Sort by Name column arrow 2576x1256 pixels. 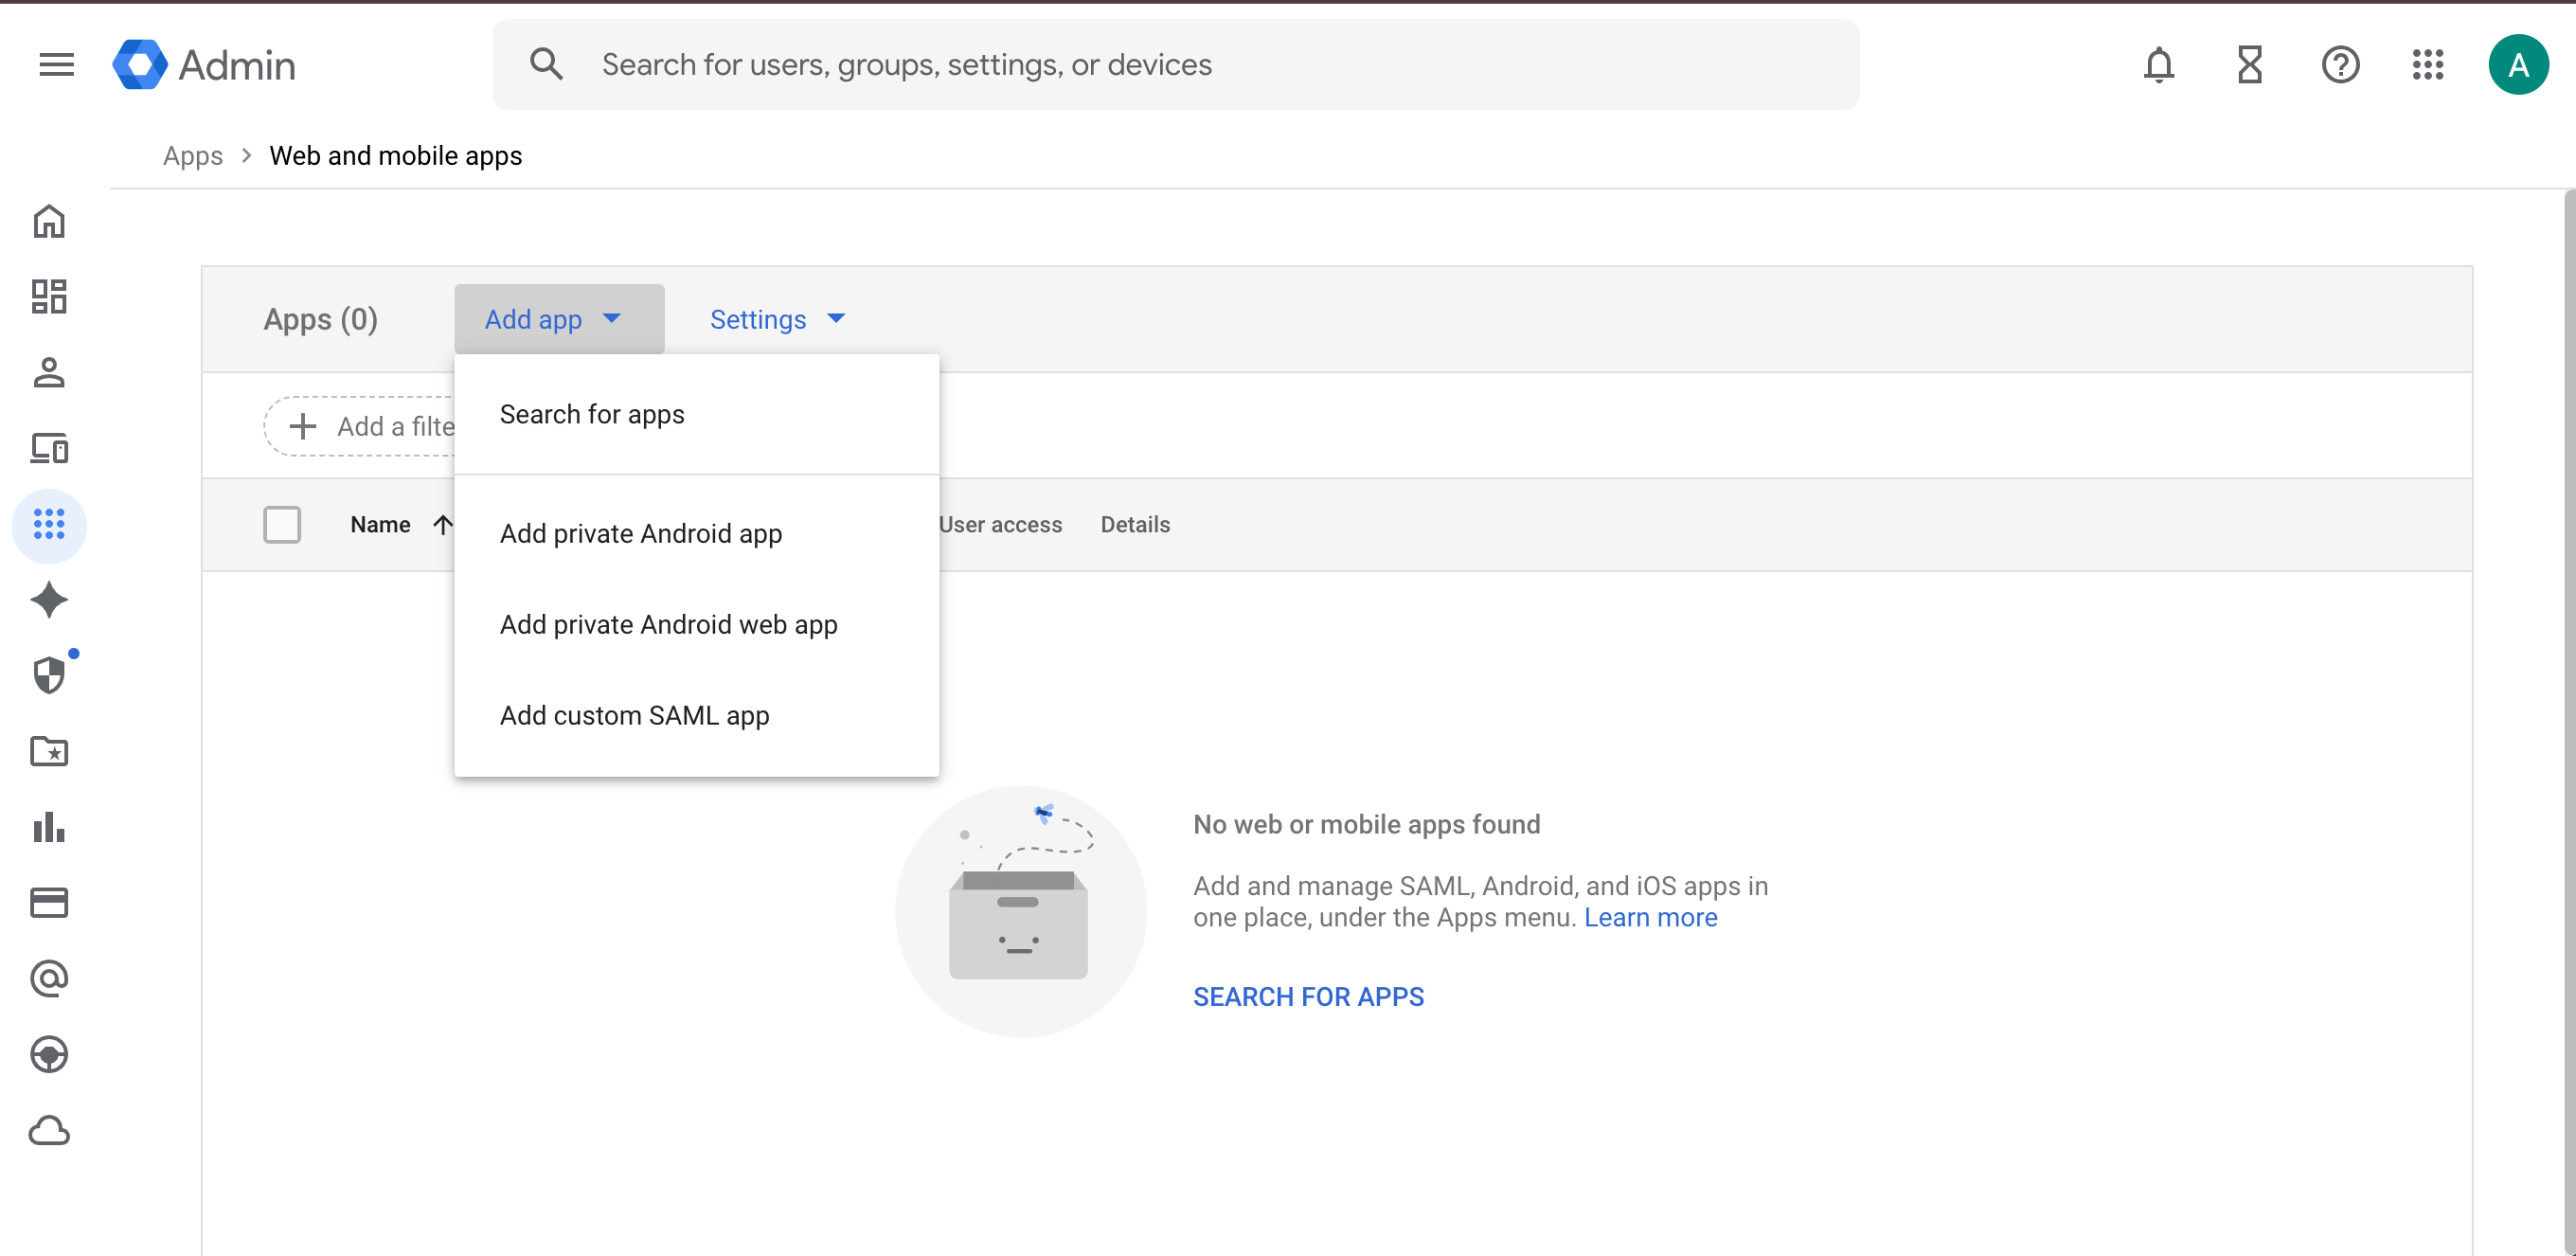[x=442, y=525]
